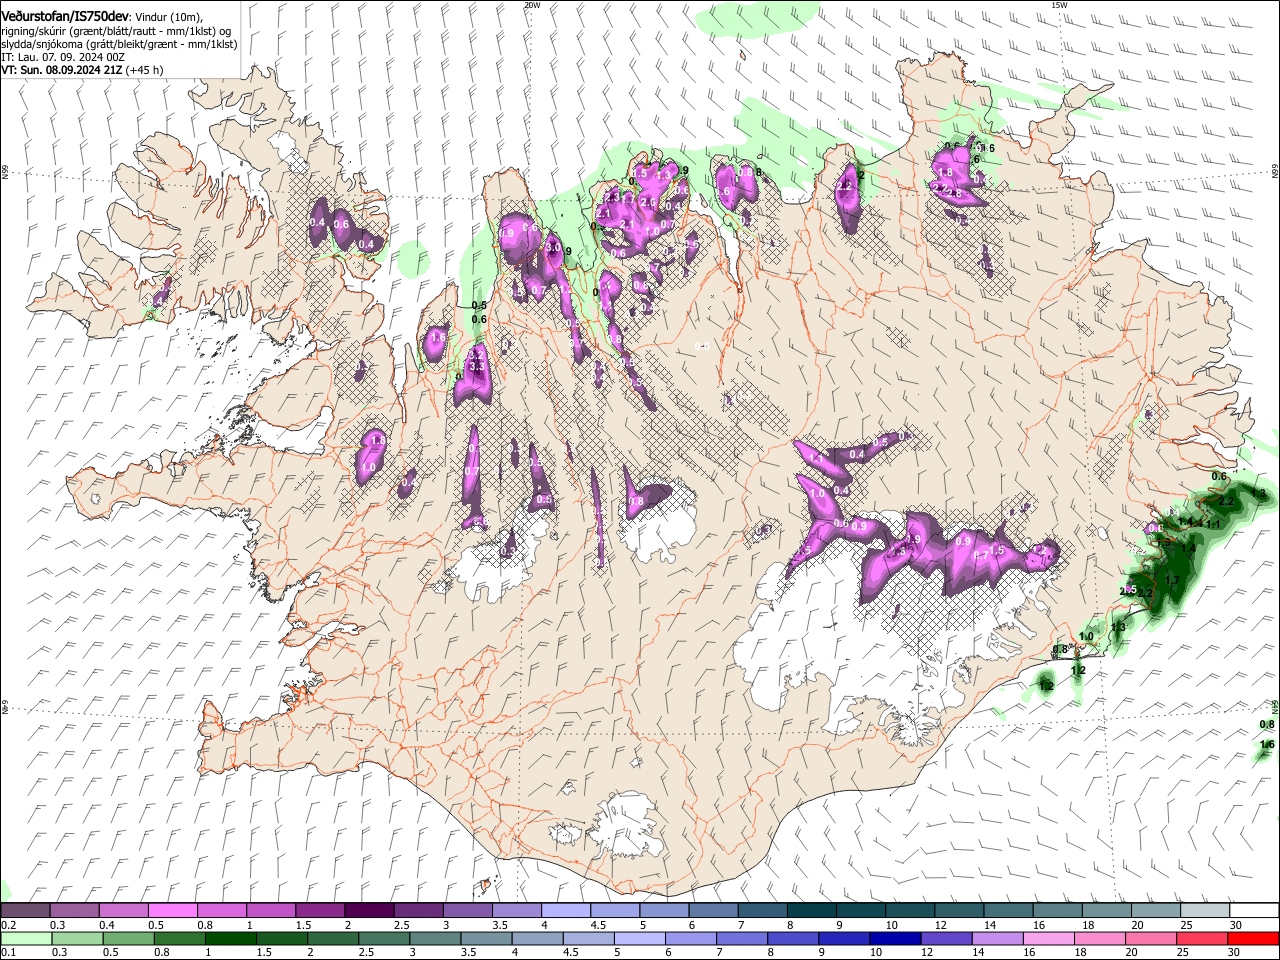The image size is (1280, 960).
Task: Pick the 16 swatch in the top legend row
Action: (1057, 910)
